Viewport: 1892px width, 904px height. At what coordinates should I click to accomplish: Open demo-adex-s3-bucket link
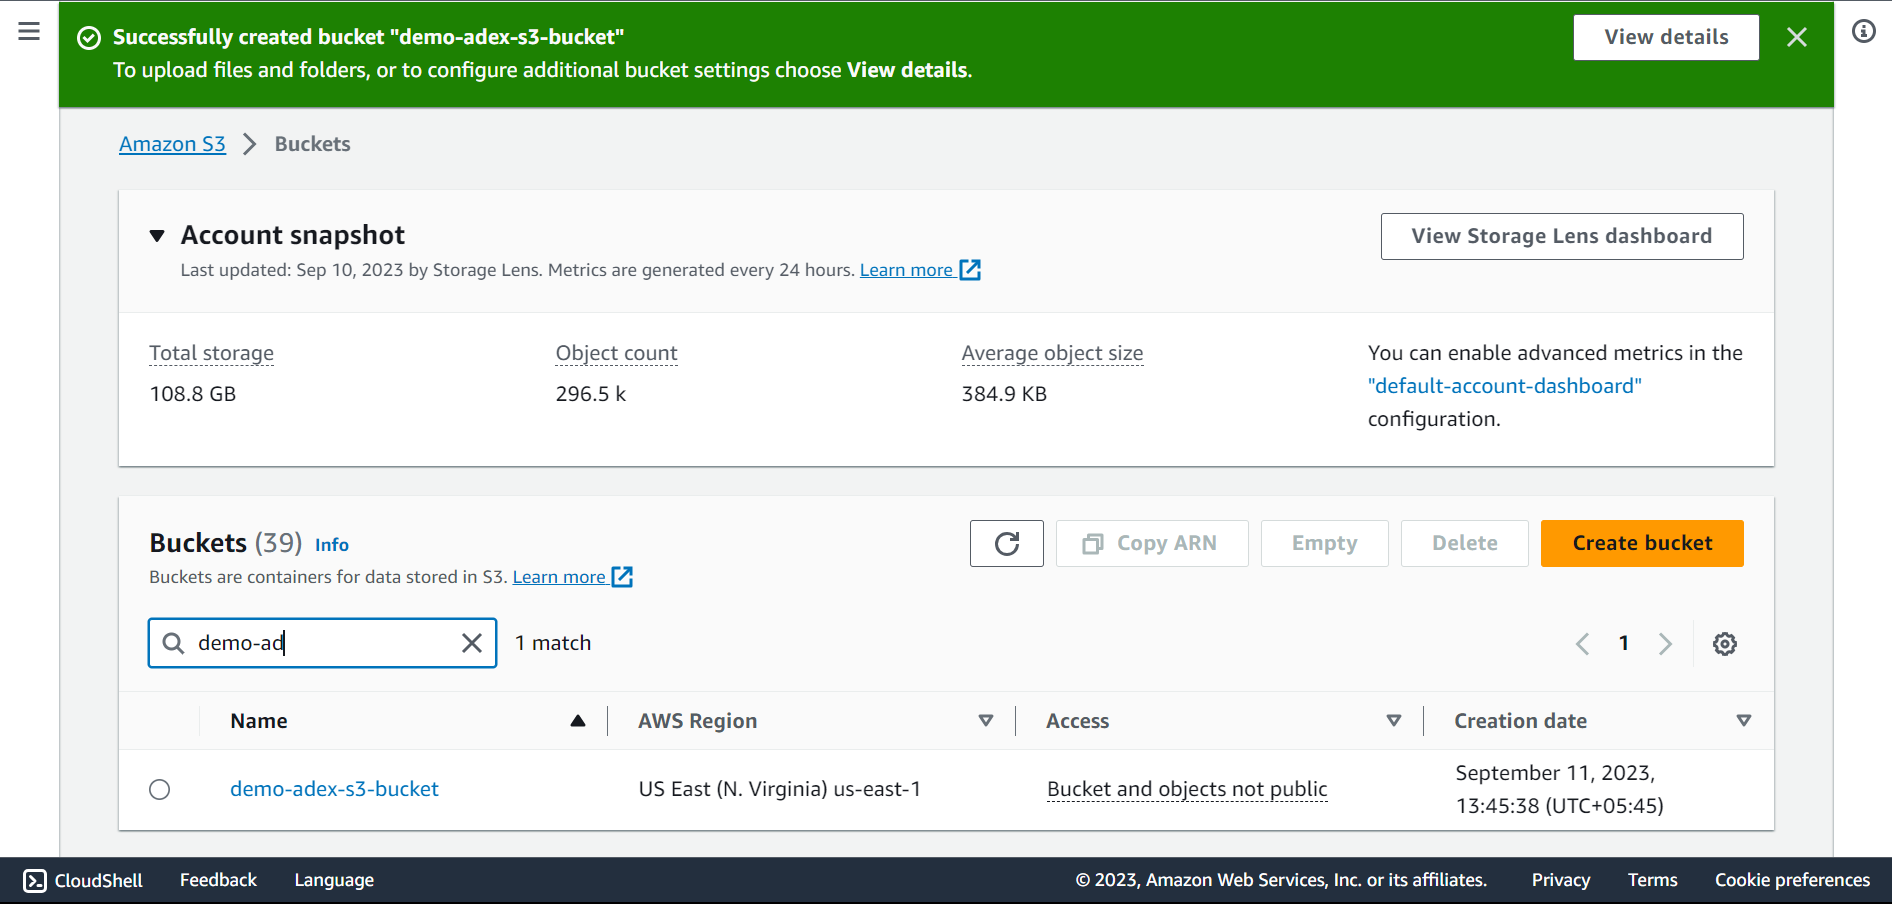click(x=334, y=789)
